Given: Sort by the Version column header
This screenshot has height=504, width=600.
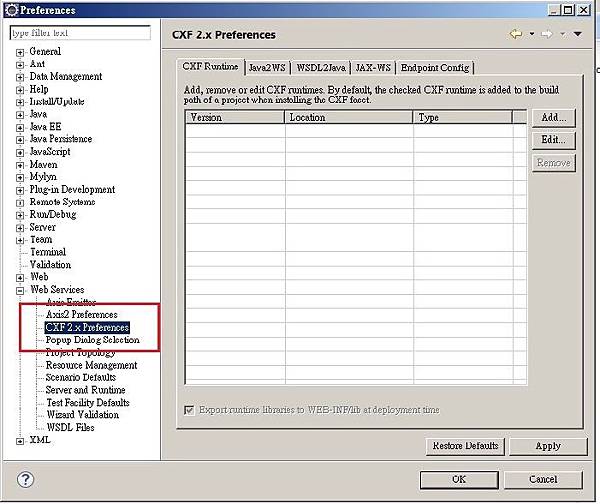Looking at the screenshot, I should [235, 117].
